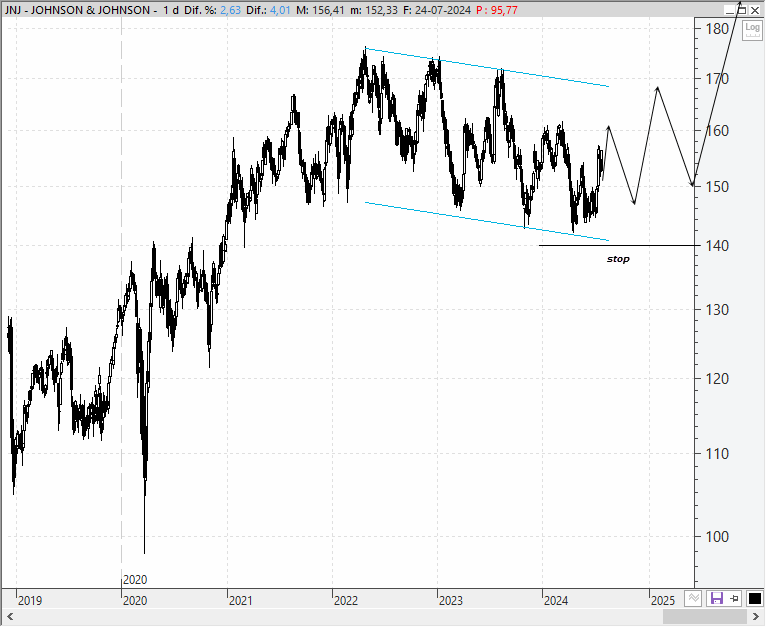Click the 2023 time axis label
The width and height of the screenshot is (766, 627).
point(450,600)
